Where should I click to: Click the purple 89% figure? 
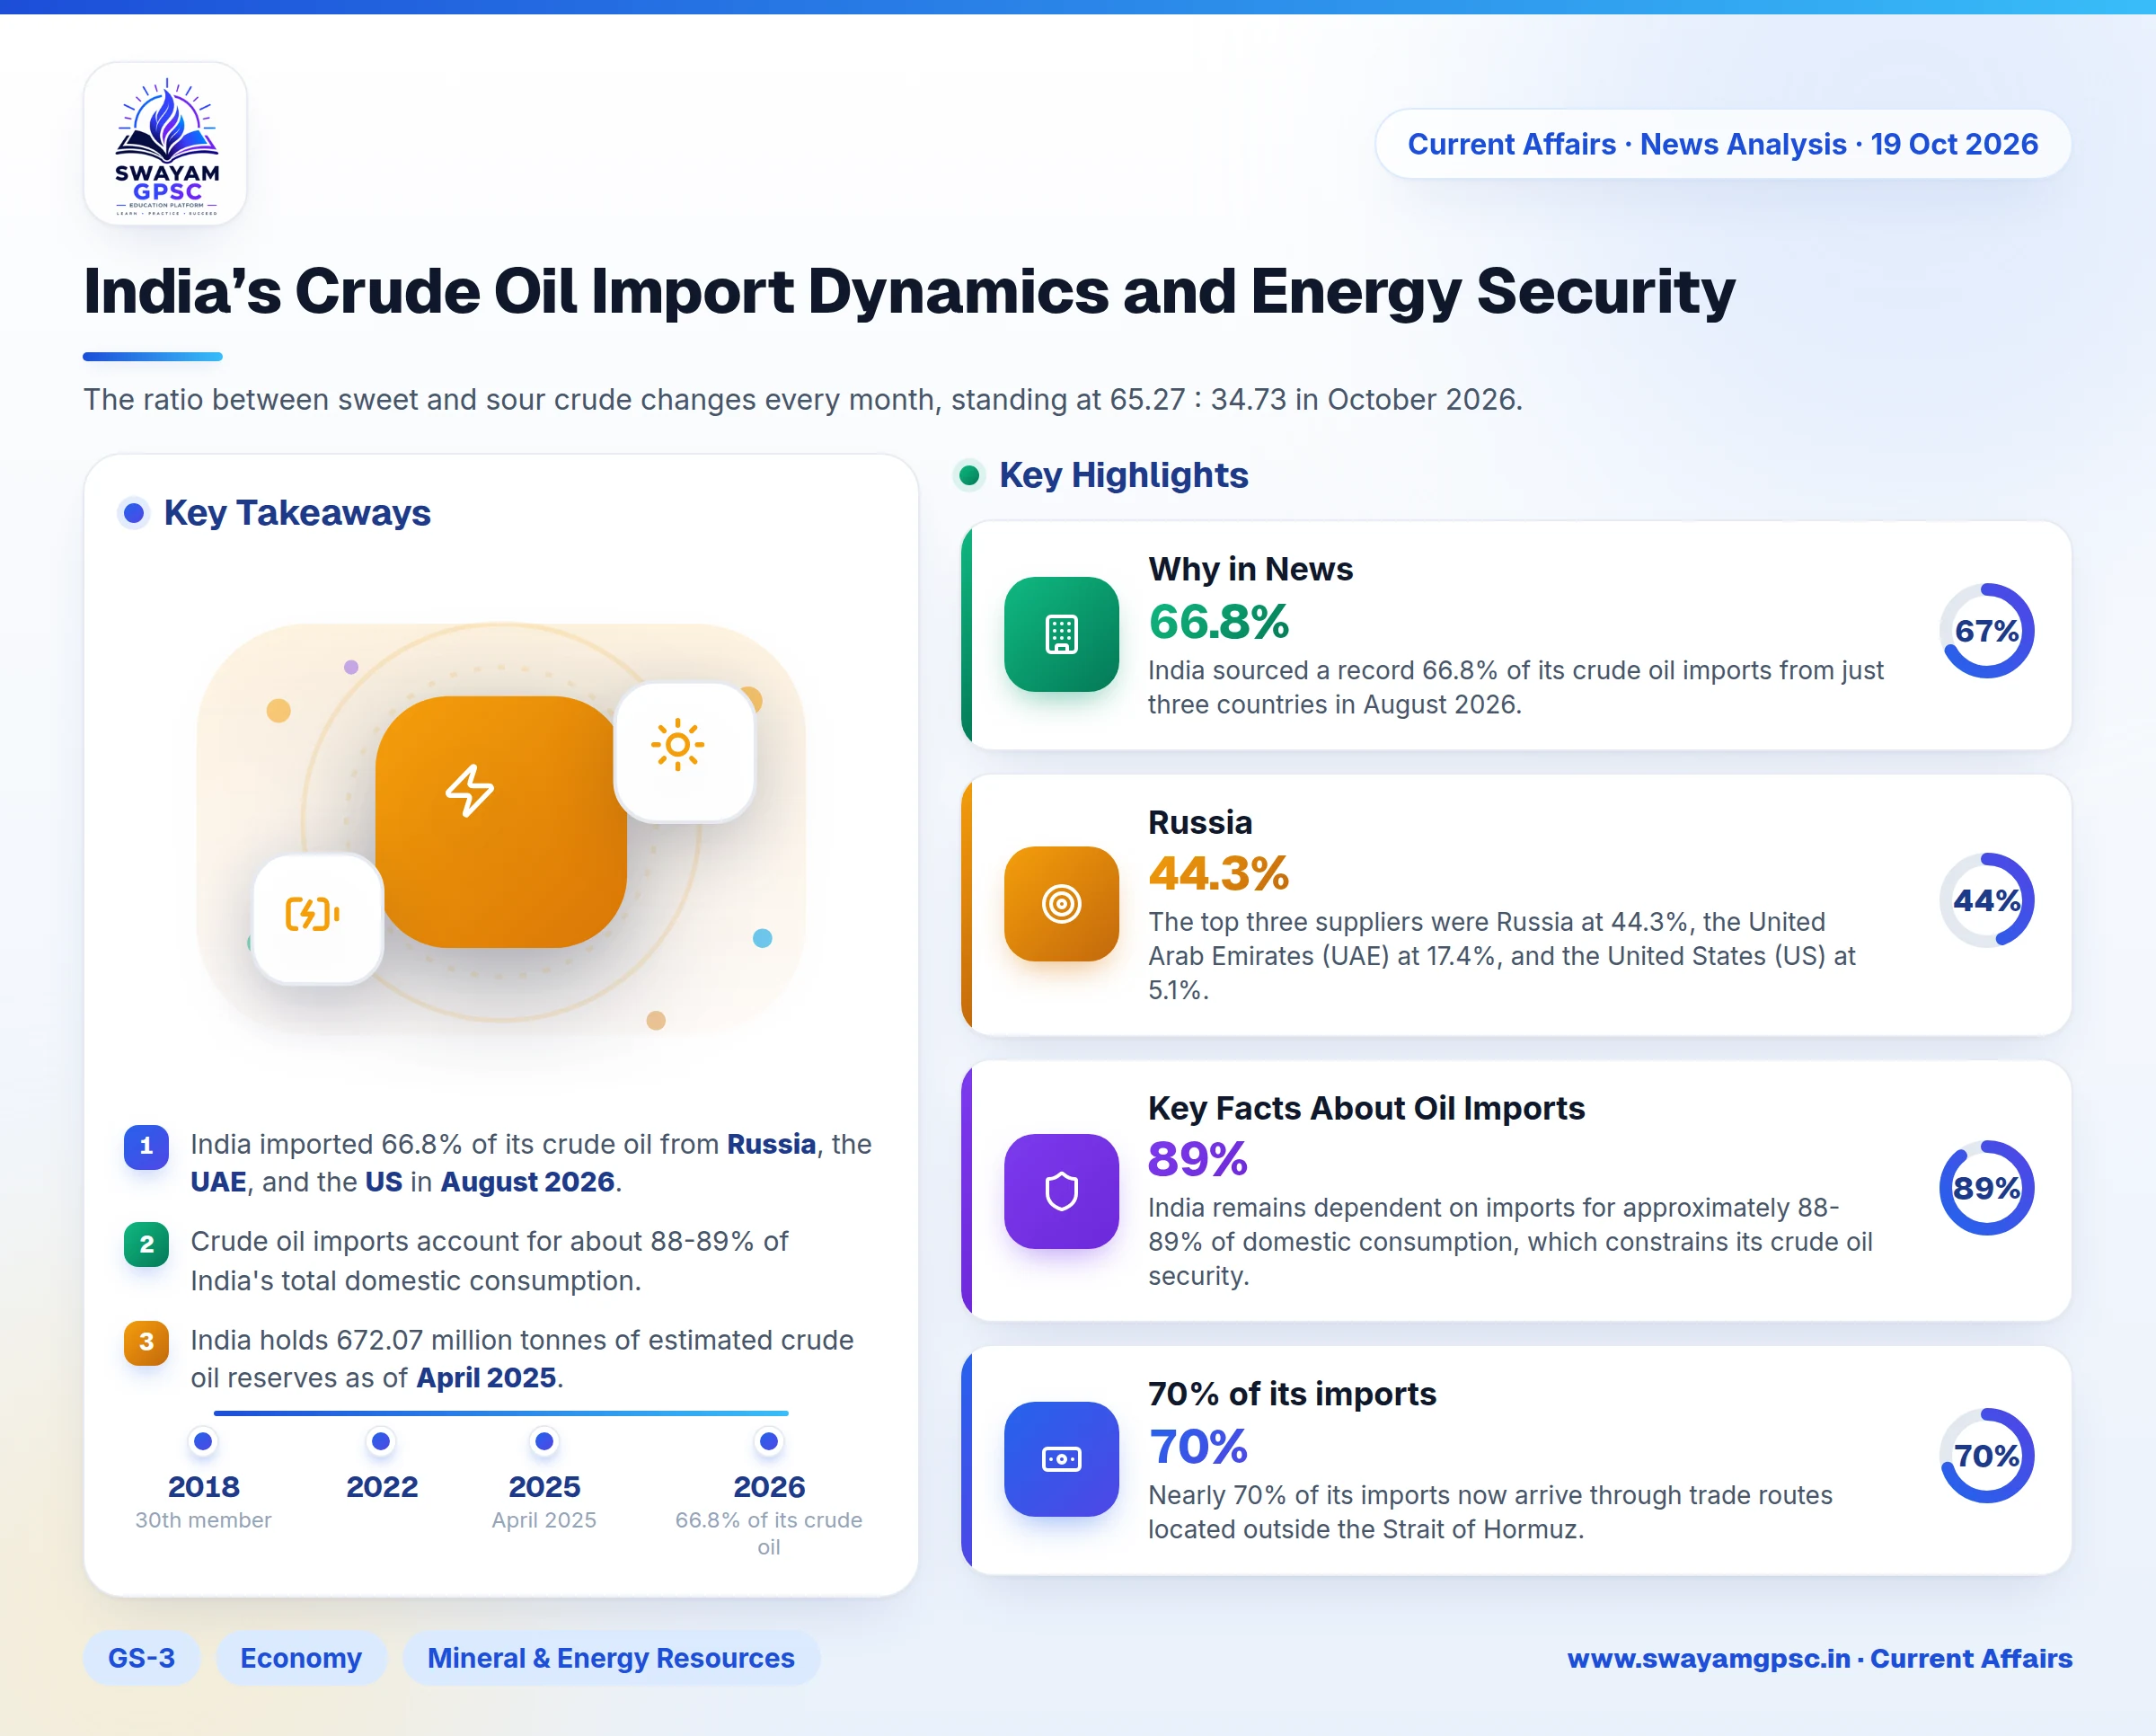1198,1160
